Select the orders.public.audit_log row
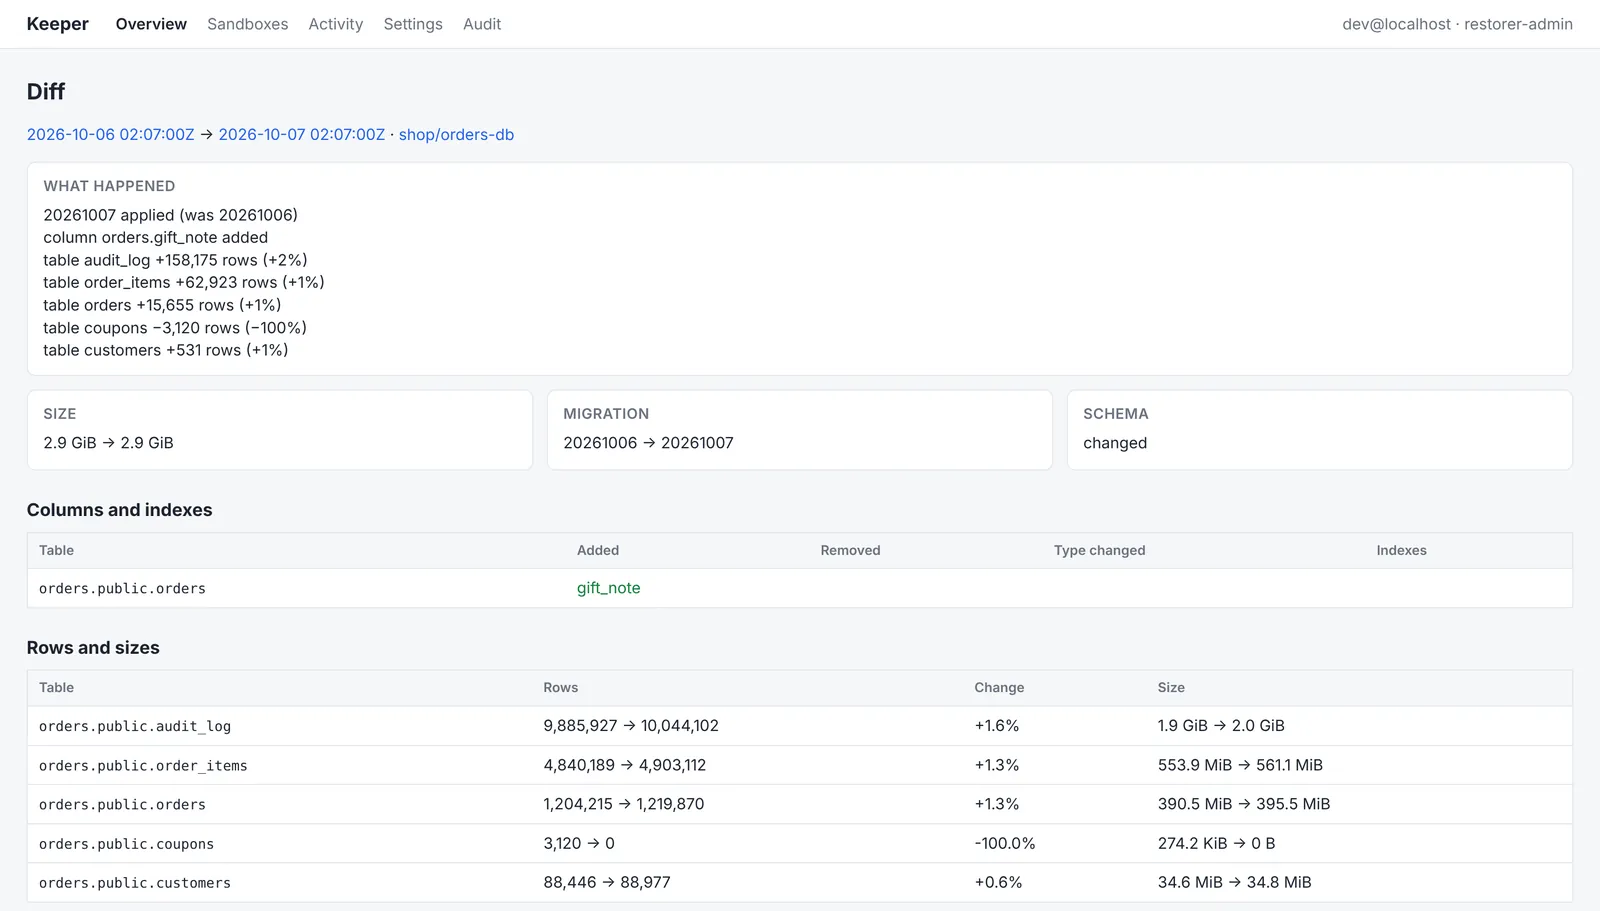Screen dimensions: 1600x911 coord(800,726)
